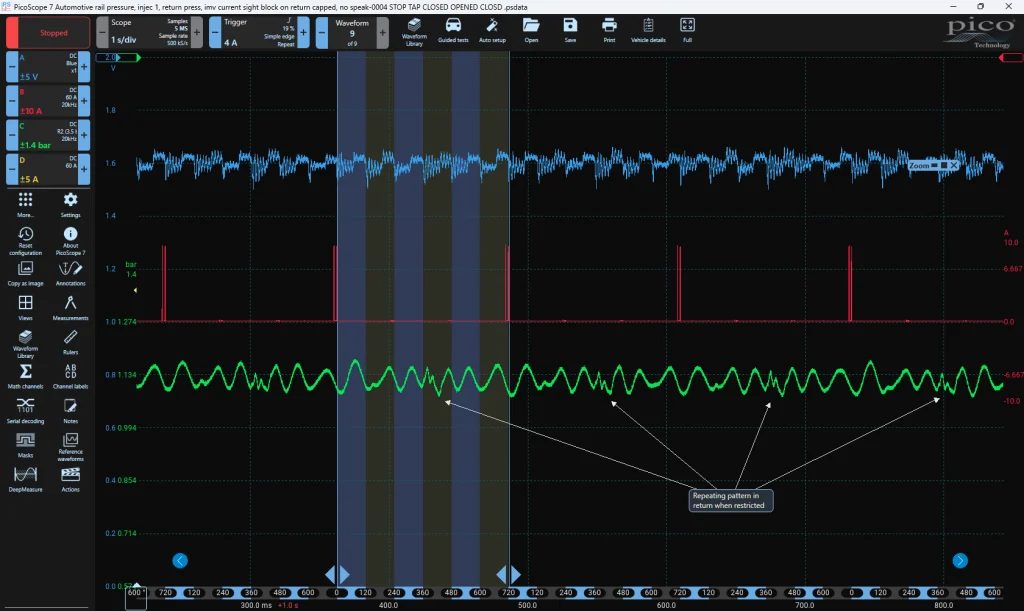This screenshot has width=1024, height=611.
Task: Open the Actions tool
Action: pyautogui.click(x=71, y=480)
